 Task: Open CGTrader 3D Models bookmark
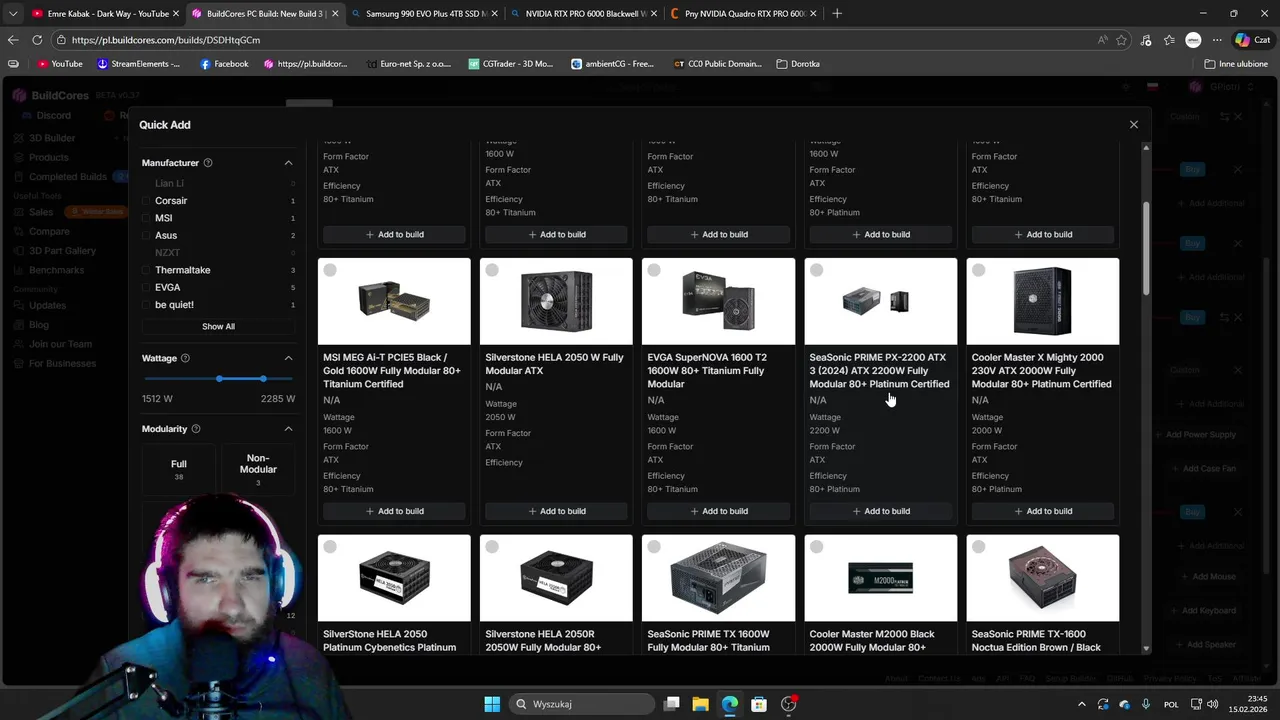click(510, 64)
